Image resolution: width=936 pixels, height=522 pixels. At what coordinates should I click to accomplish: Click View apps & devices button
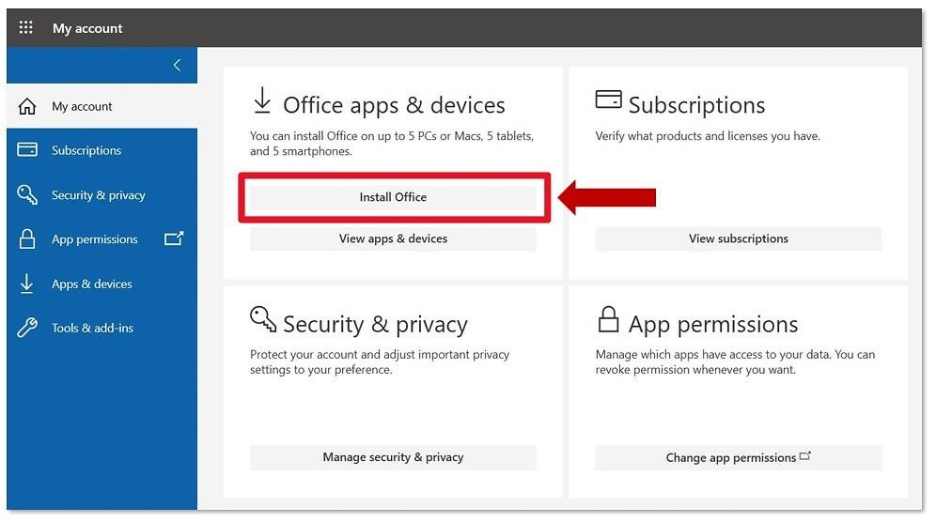(x=393, y=239)
